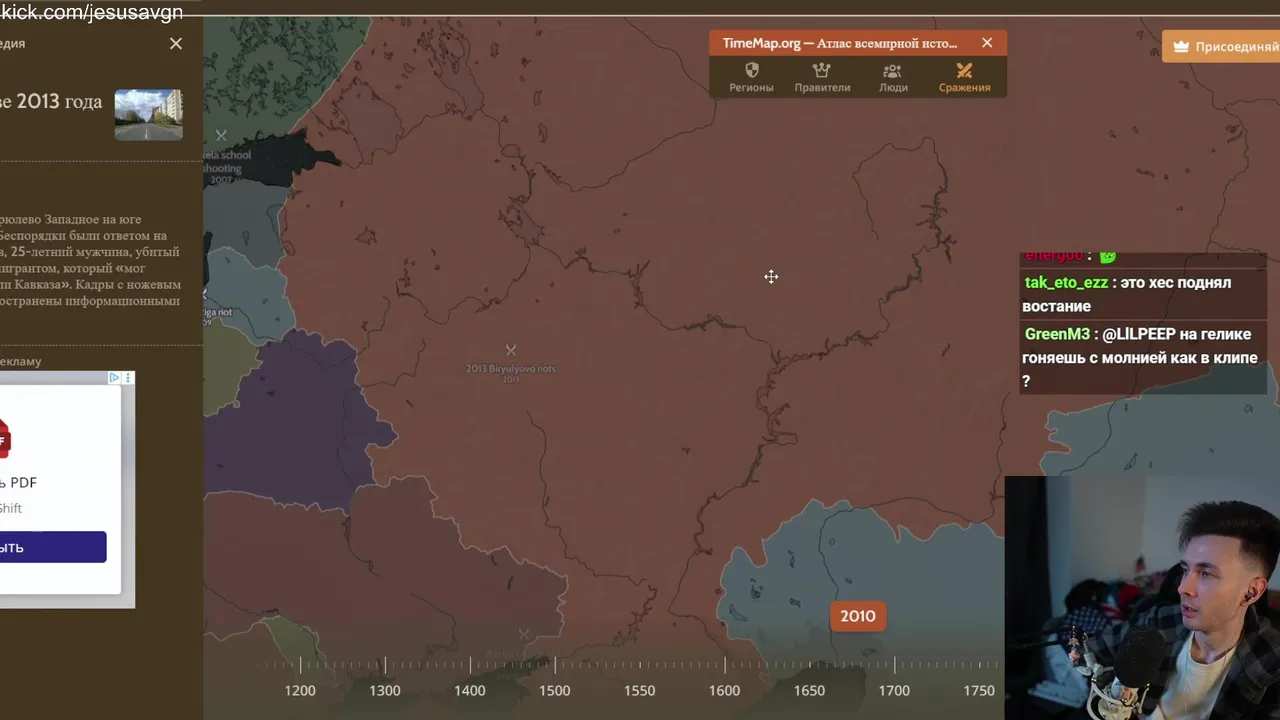The width and height of the screenshot is (1280, 720).
Task: Click the orange Присоединиться button
Action: [x=1221, y=46]
